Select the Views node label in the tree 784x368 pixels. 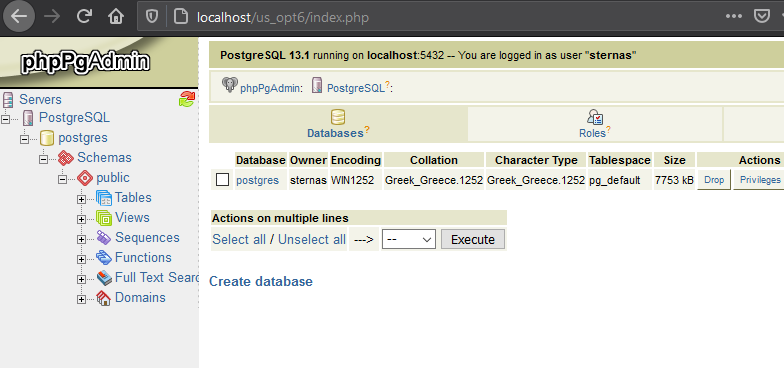point(132,218)
